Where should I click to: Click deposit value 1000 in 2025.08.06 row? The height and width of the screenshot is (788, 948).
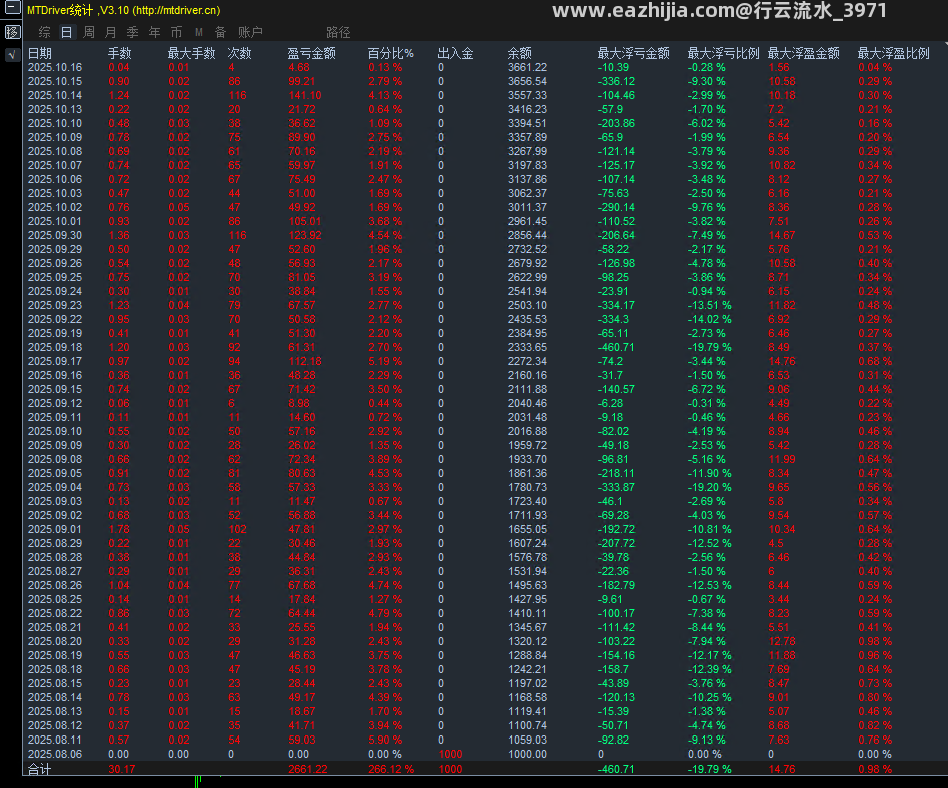[x=450, y=754]
